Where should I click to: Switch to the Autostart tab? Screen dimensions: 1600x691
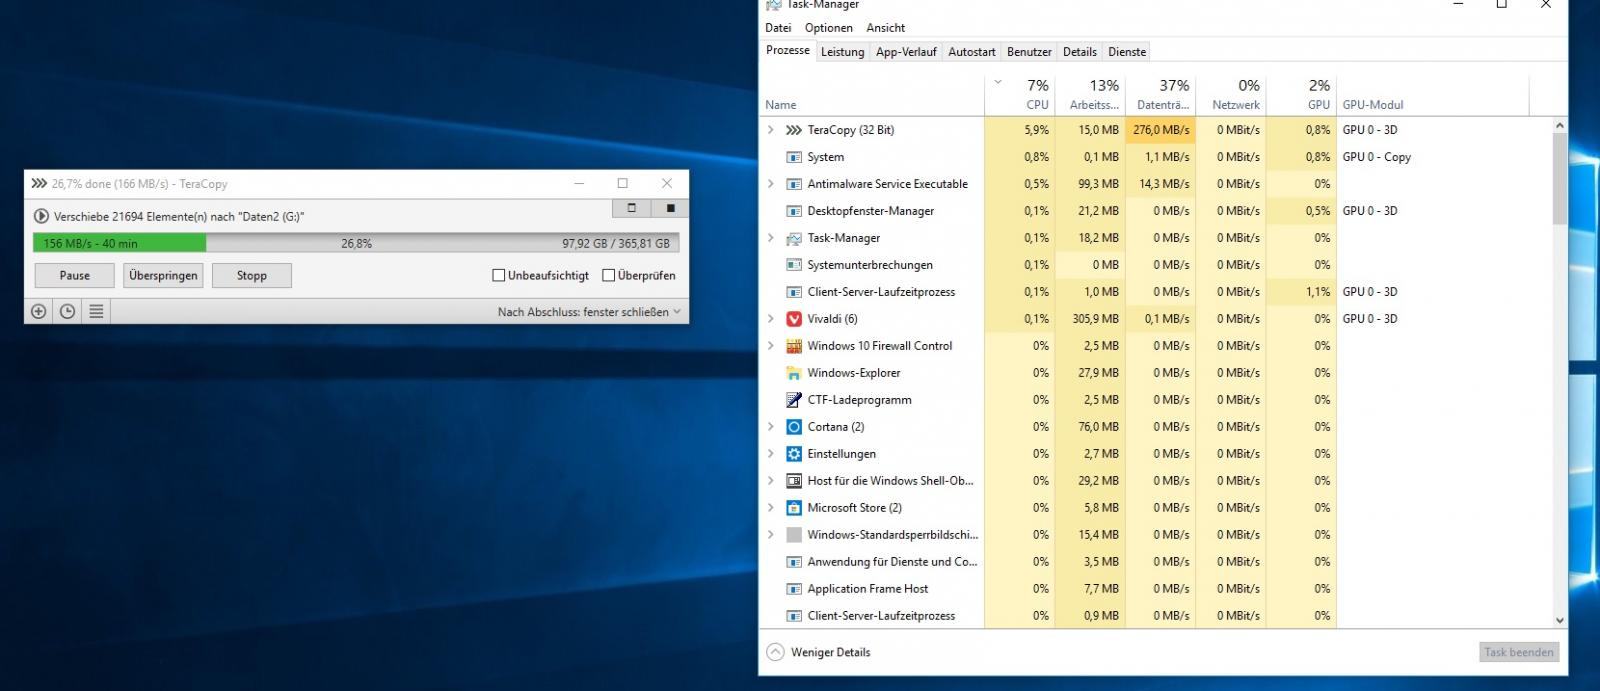click(972, 52)
